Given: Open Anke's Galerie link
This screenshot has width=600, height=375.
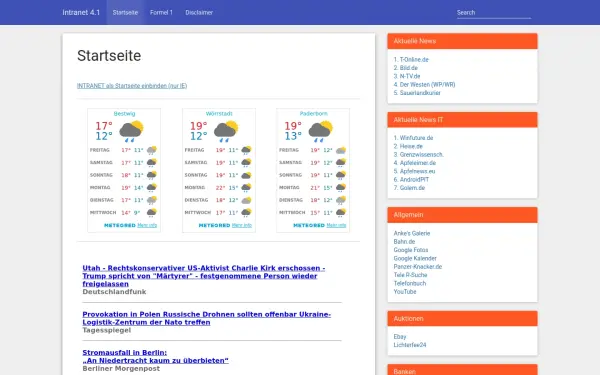Looking at the screenshot, I should pos(412,233).
